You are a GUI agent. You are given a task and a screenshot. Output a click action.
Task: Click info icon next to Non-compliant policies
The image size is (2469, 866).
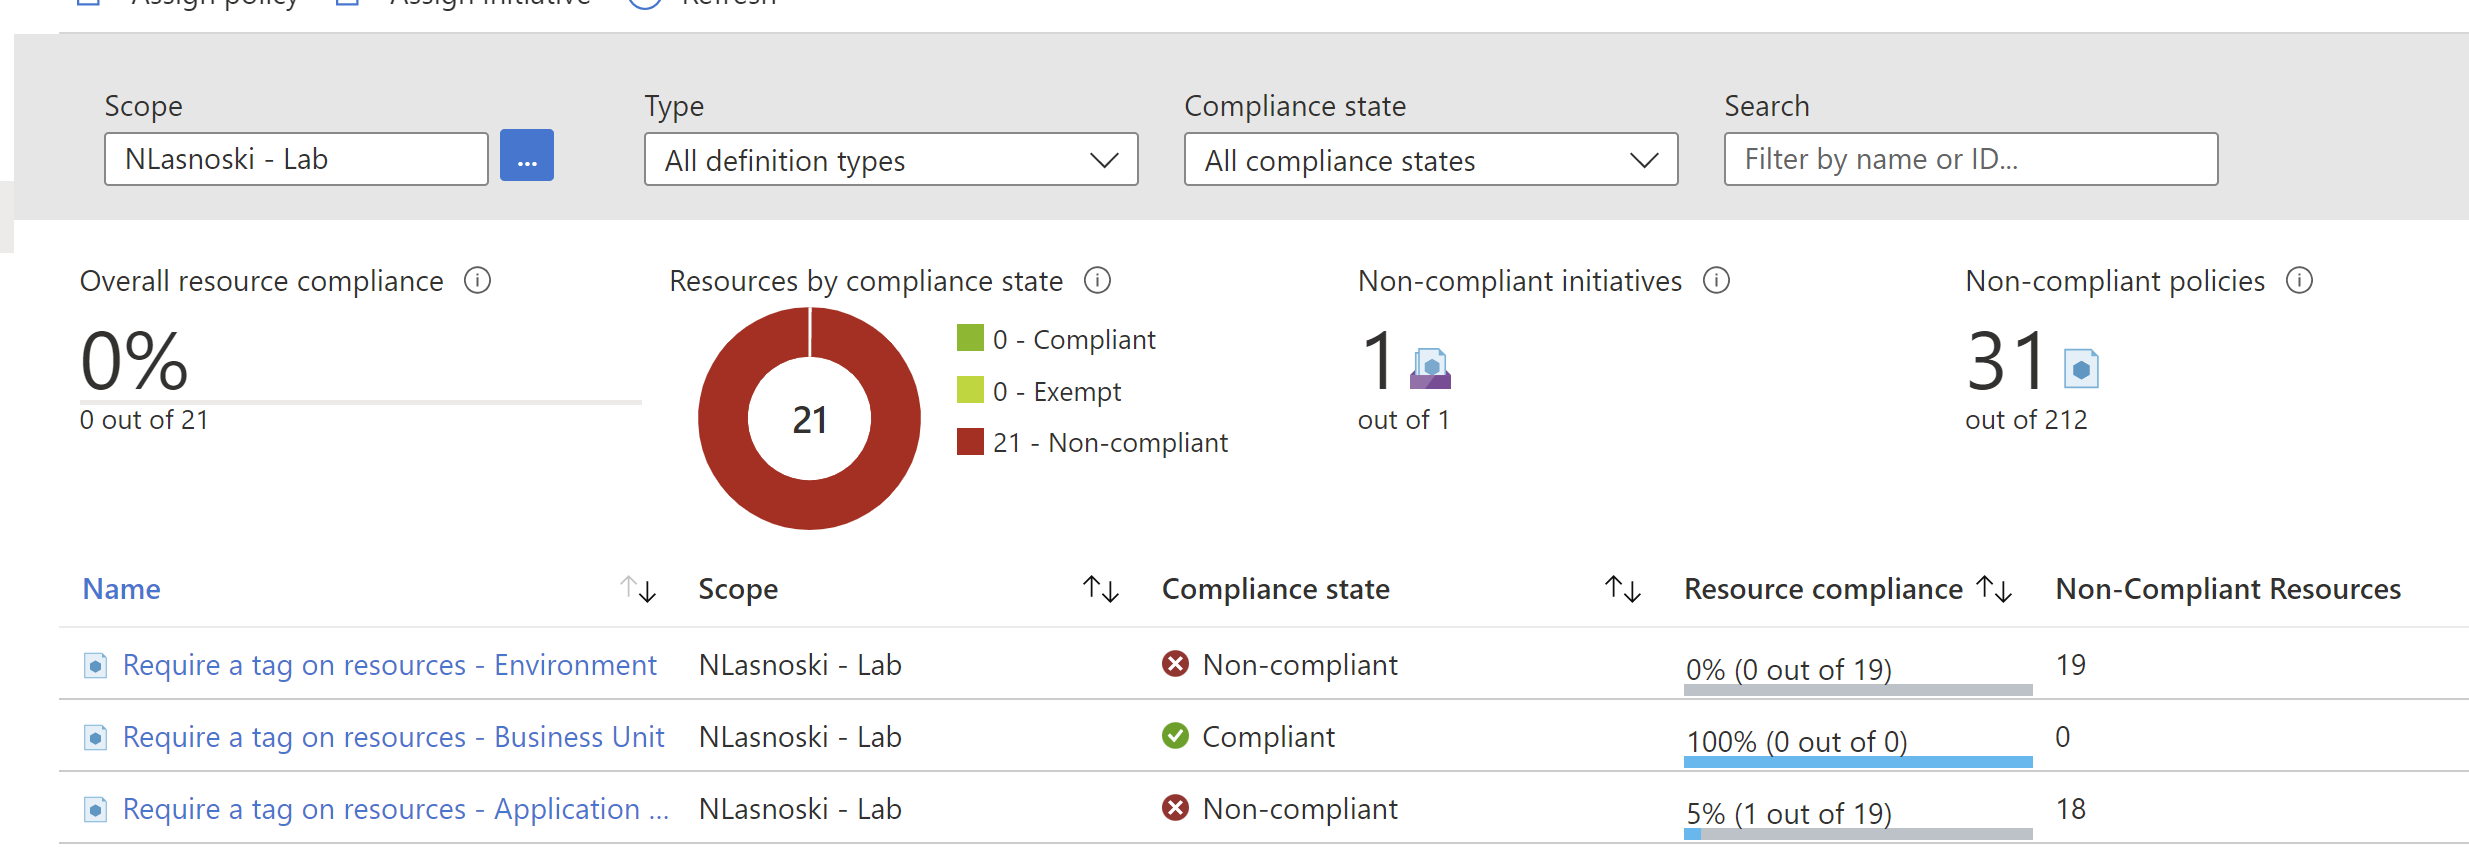(2299, 281)
